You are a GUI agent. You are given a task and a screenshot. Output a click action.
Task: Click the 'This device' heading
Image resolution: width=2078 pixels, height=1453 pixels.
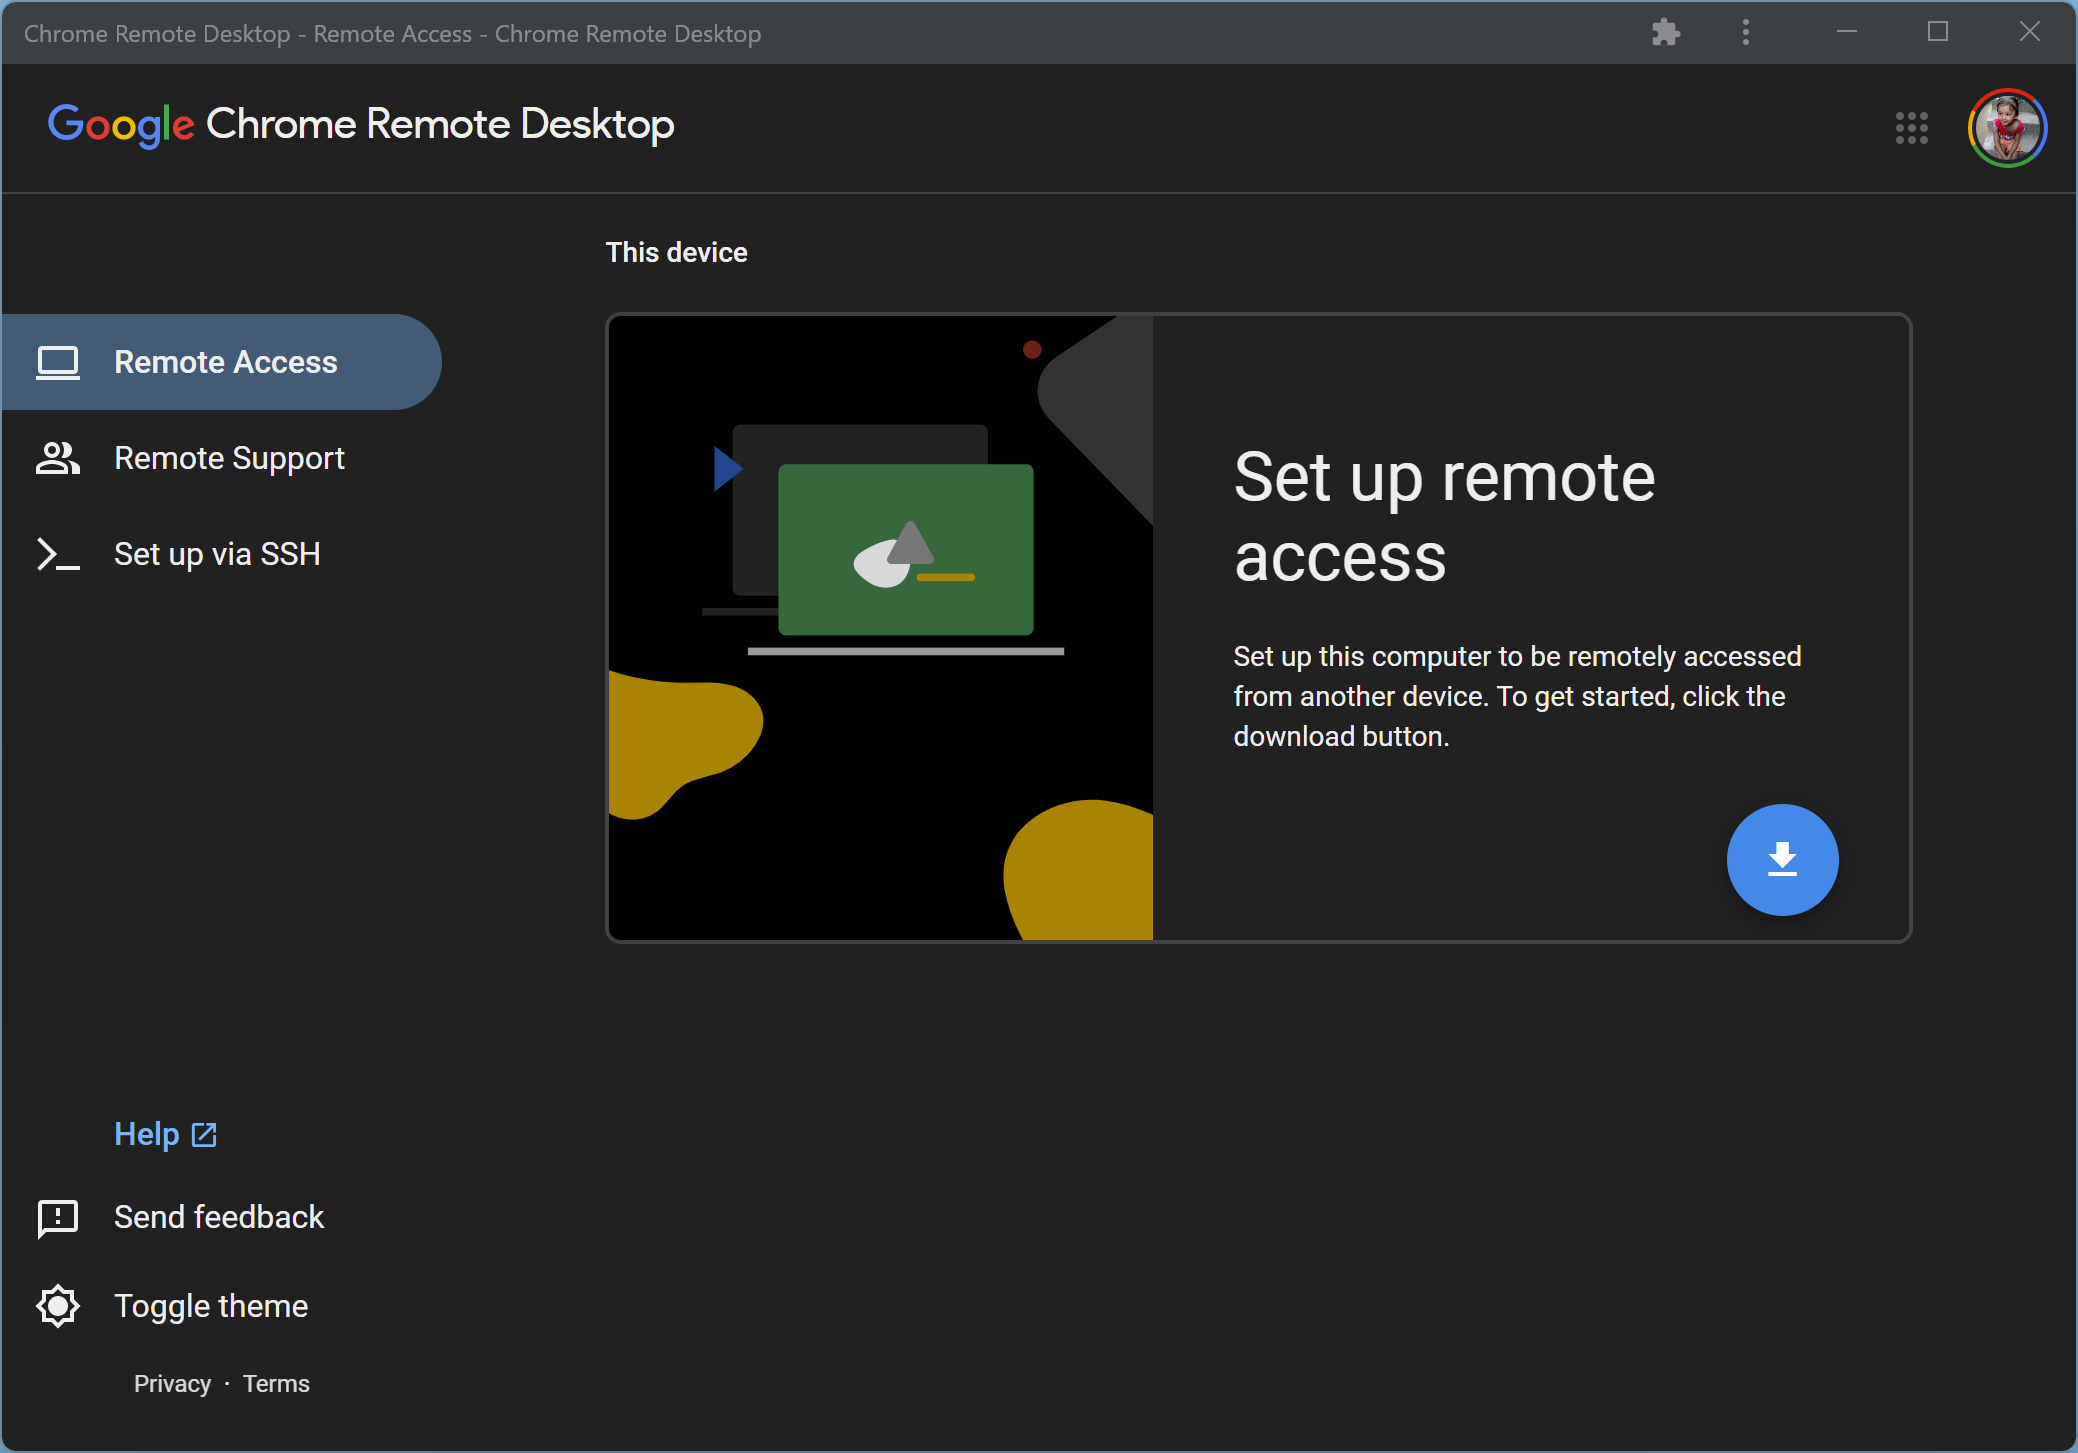point(676,252)
